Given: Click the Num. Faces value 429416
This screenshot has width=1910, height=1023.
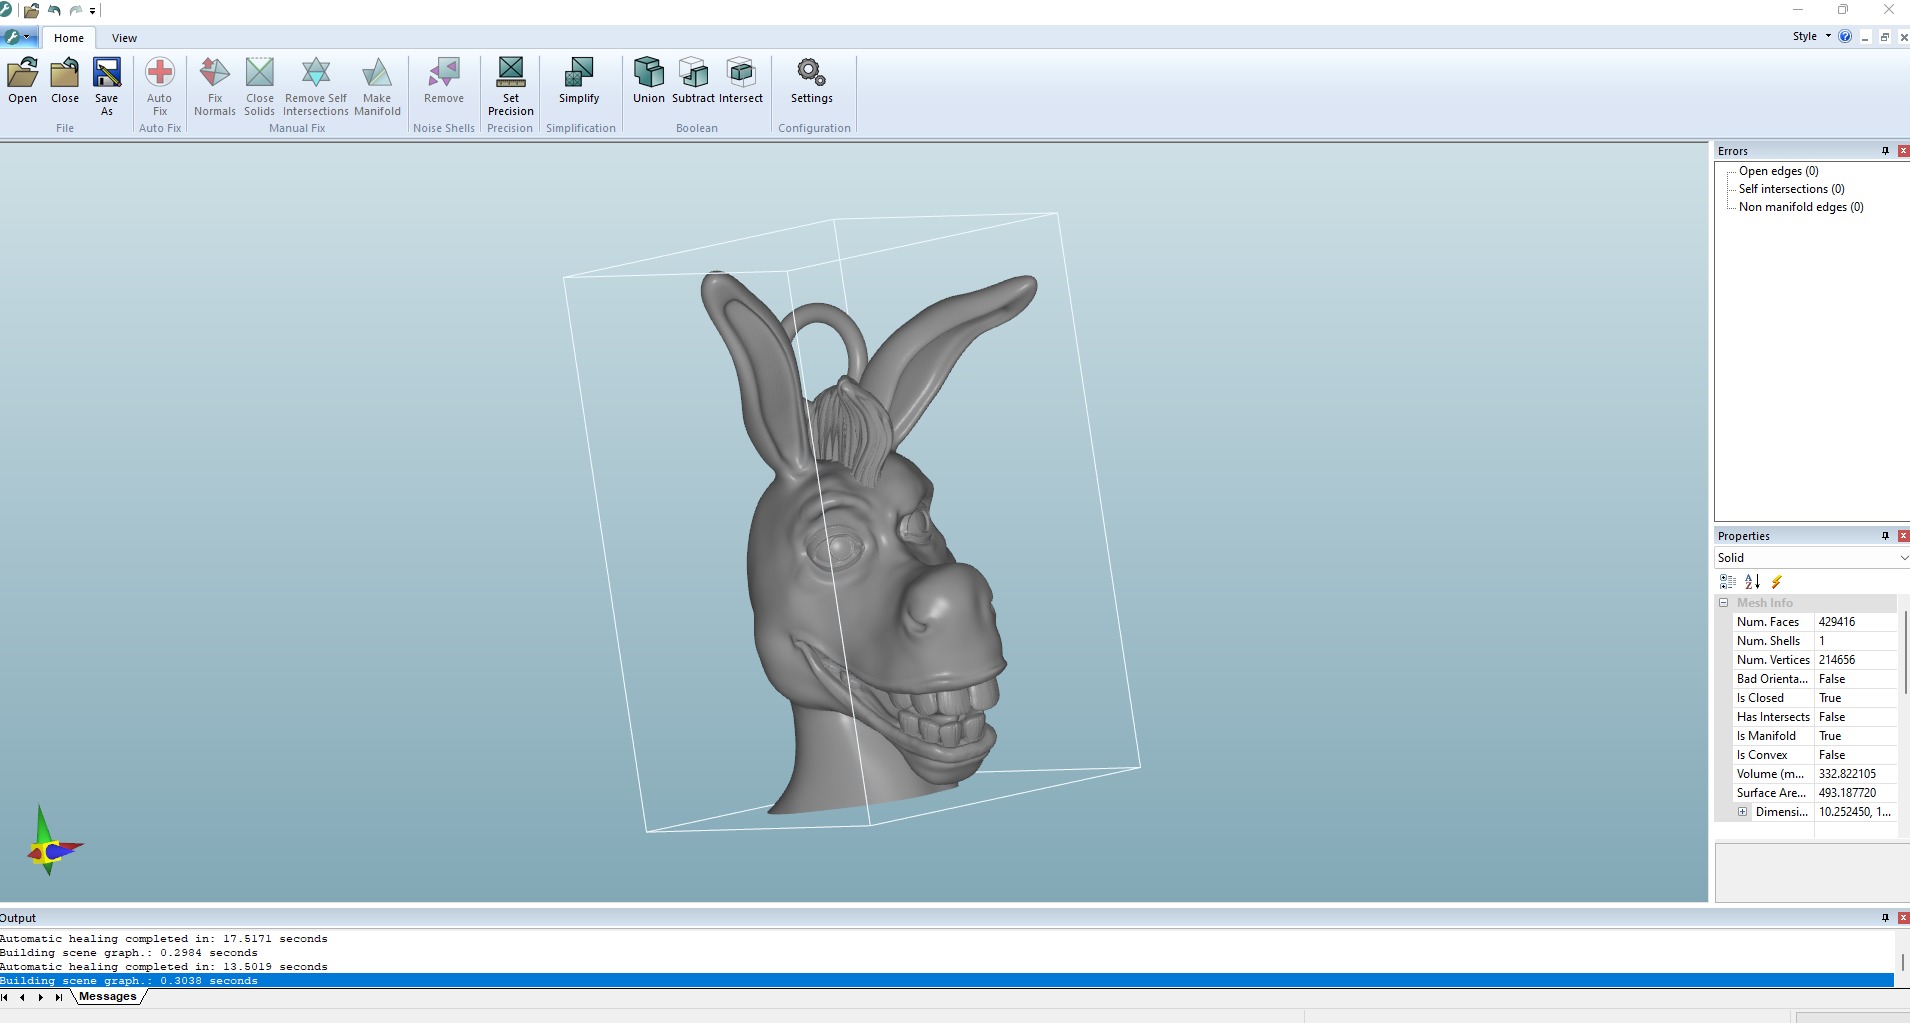Looking at the screenshot, I should click(x=1837, y=622).
